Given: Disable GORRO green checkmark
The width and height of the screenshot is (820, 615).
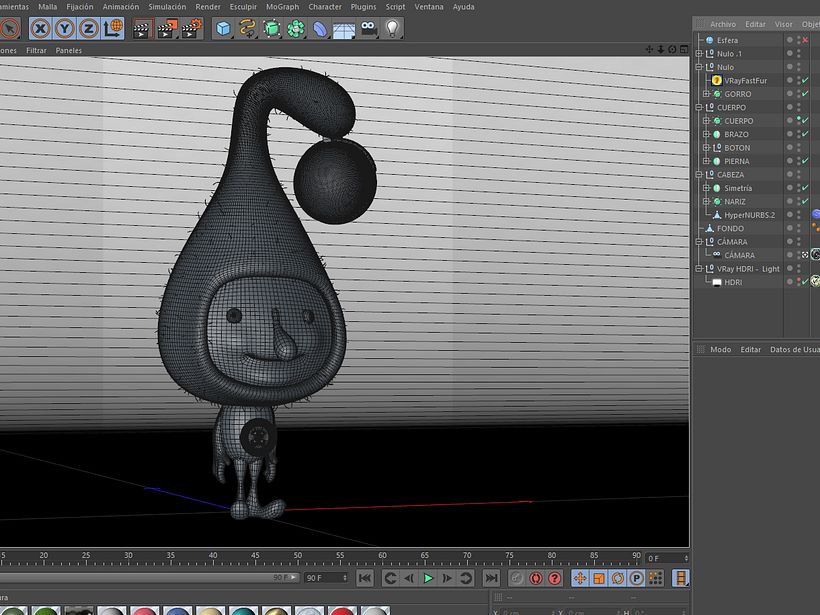Looking at the screenshot, I should click(805, 94).
